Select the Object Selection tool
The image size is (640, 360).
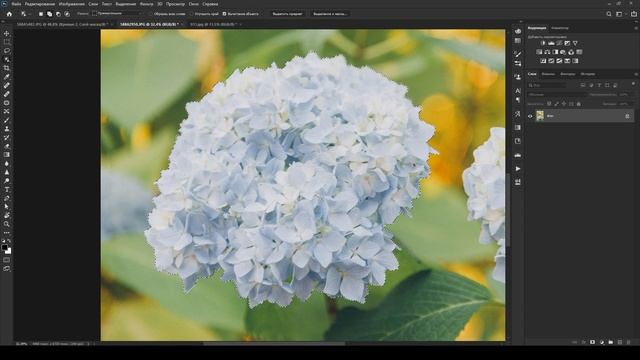pyautogui.click(x=7, y=59)
